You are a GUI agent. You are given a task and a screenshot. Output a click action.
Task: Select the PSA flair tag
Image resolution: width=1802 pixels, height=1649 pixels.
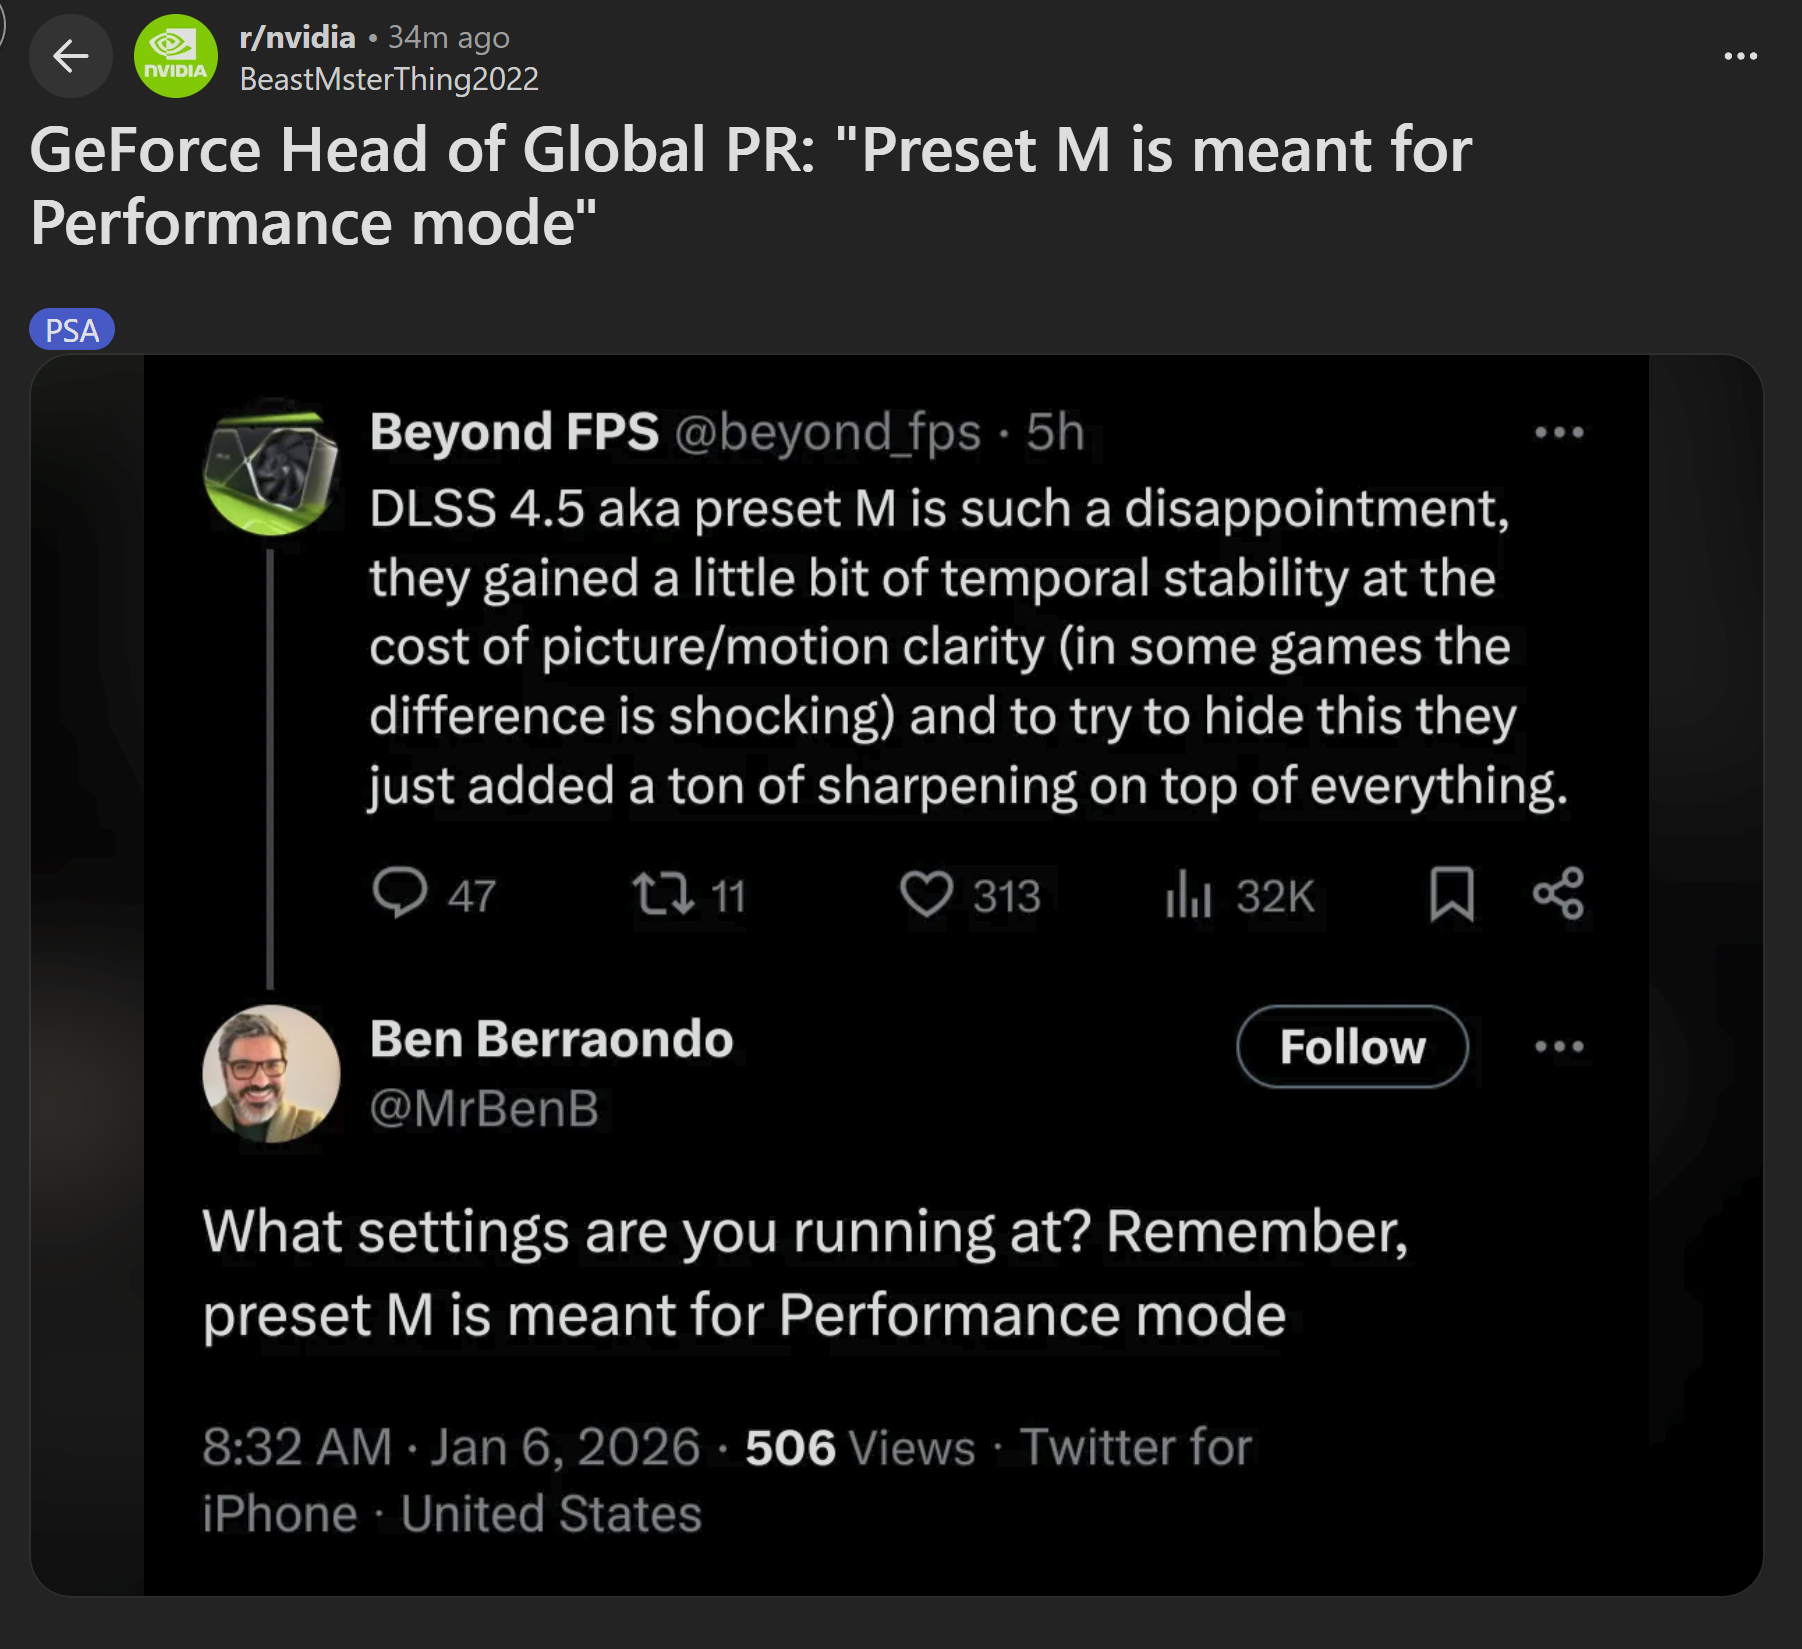click(72, 330)
